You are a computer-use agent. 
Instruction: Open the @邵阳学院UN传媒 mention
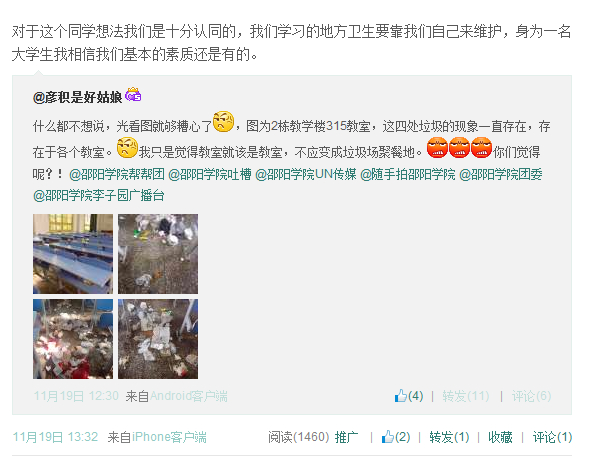(x=306, y=175)
